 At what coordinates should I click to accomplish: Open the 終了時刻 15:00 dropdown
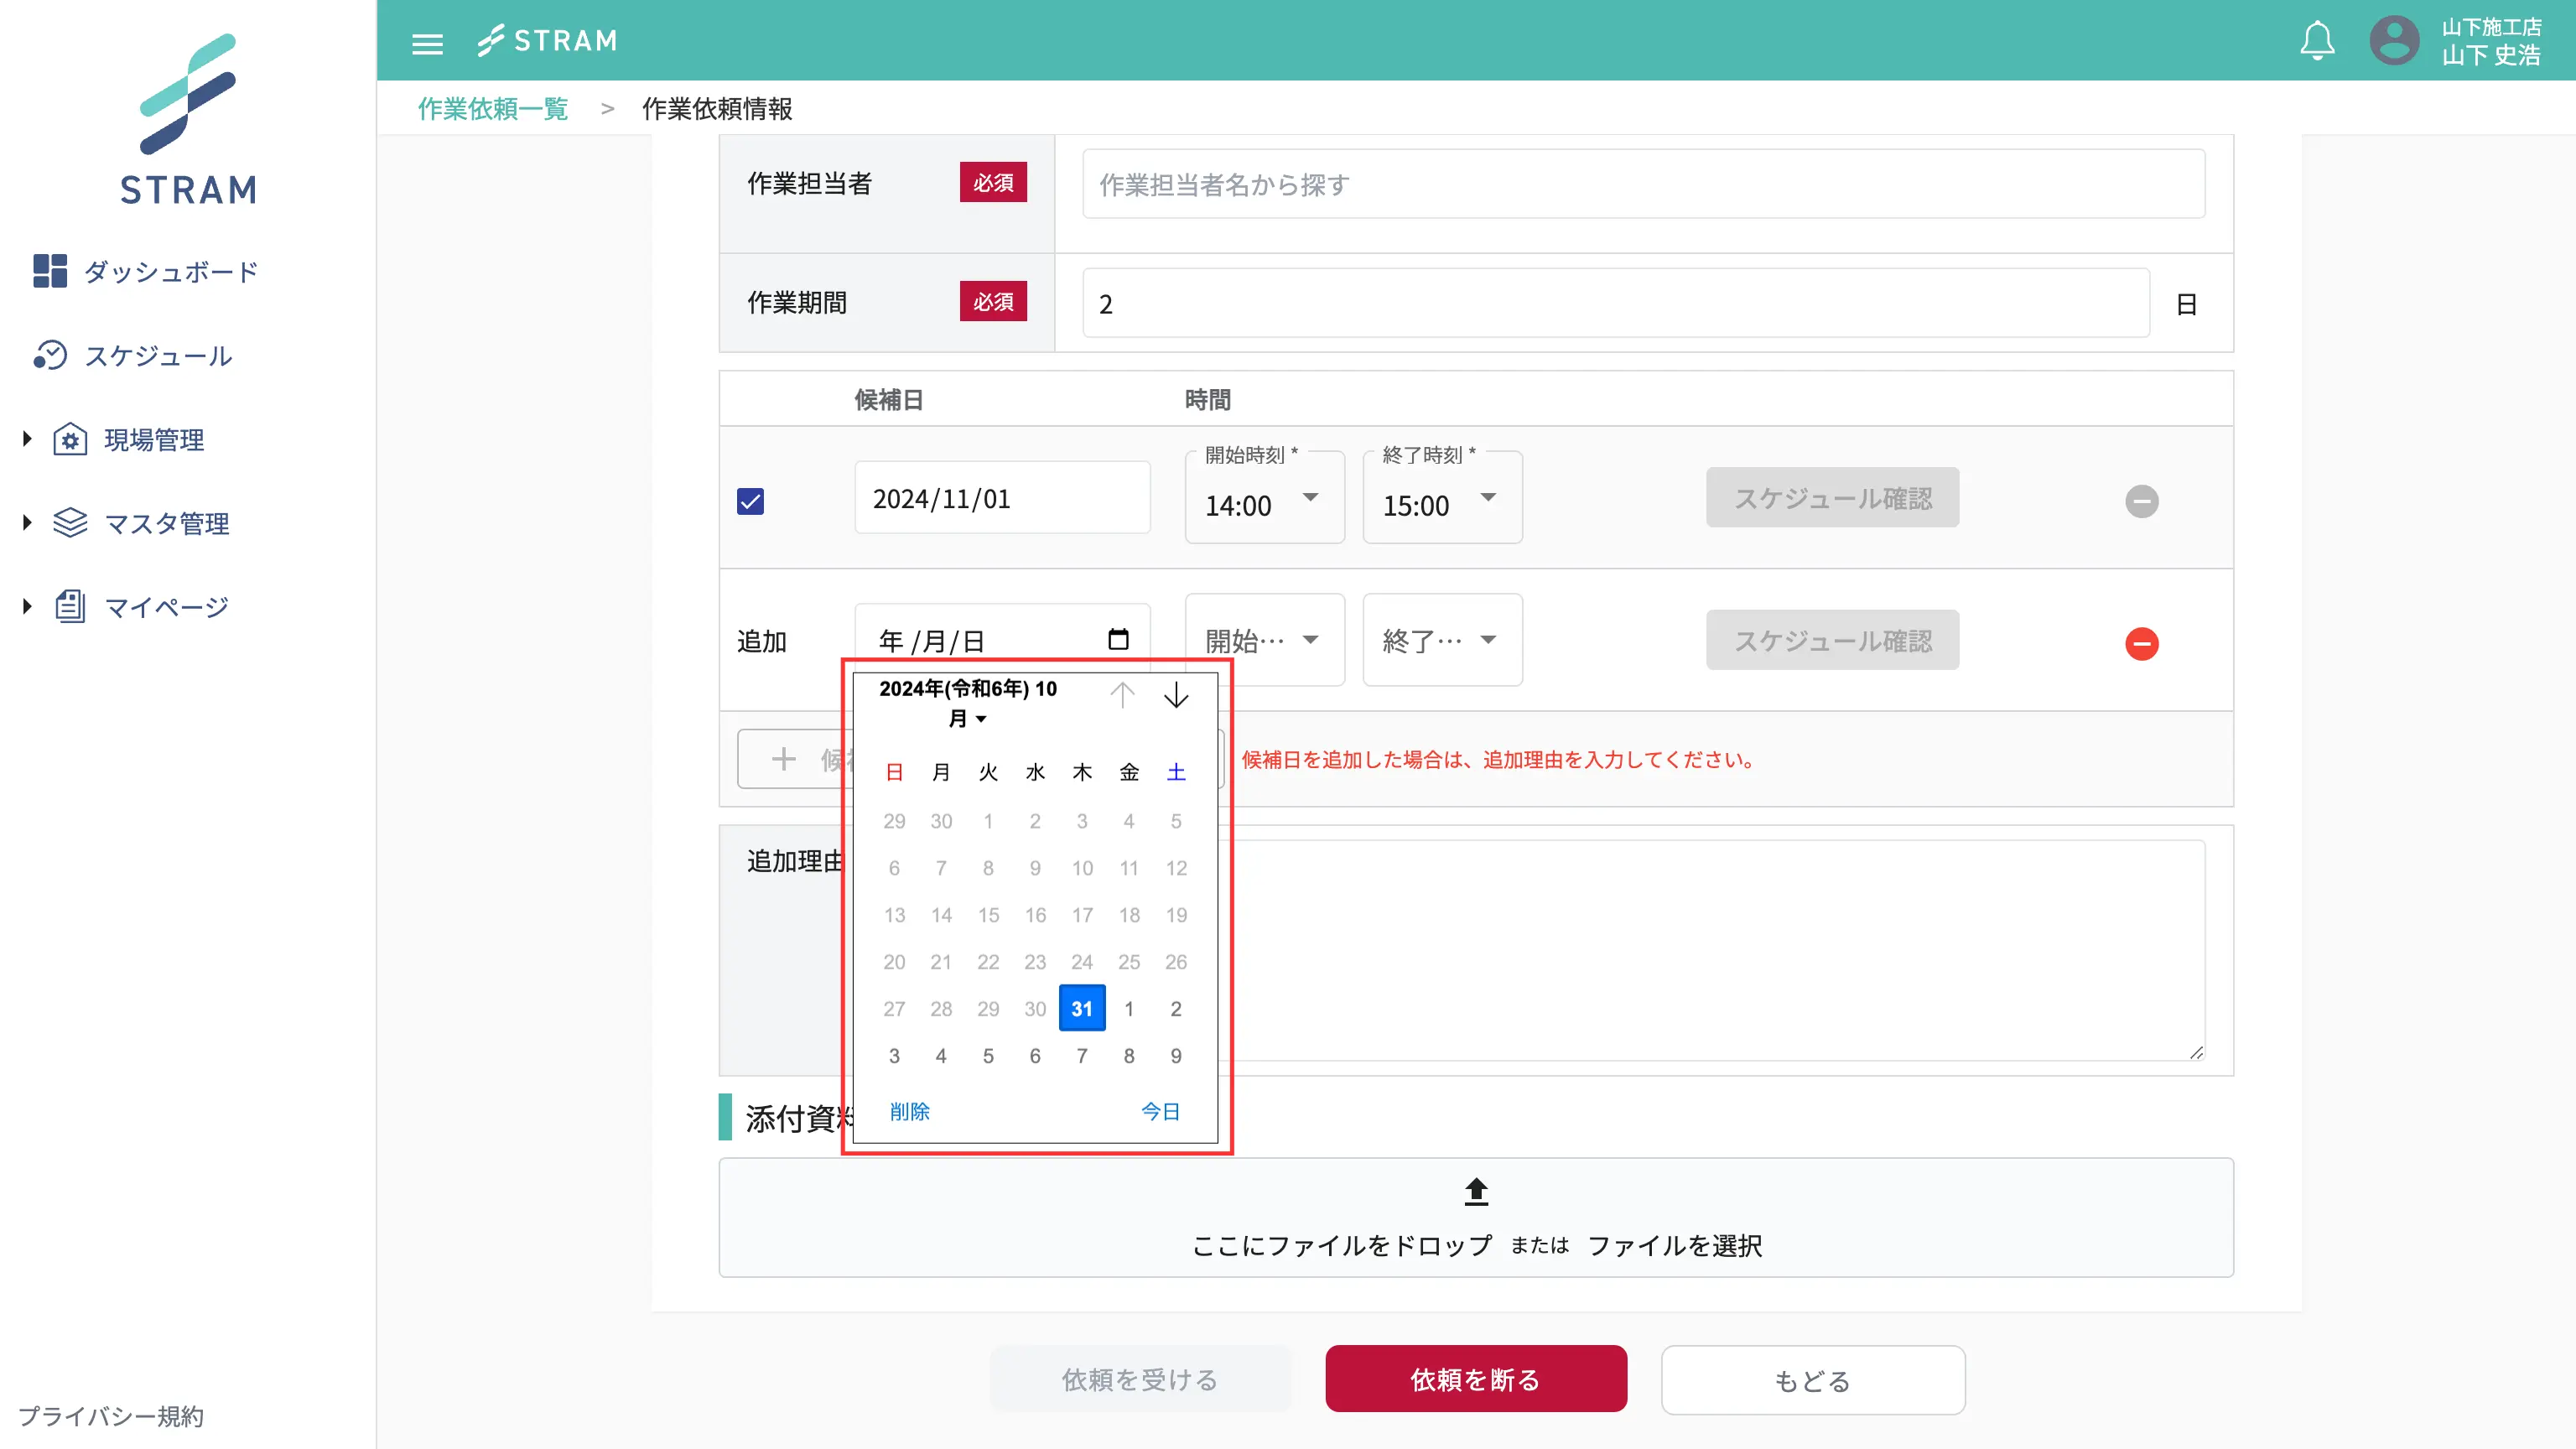click(1441, 500)
